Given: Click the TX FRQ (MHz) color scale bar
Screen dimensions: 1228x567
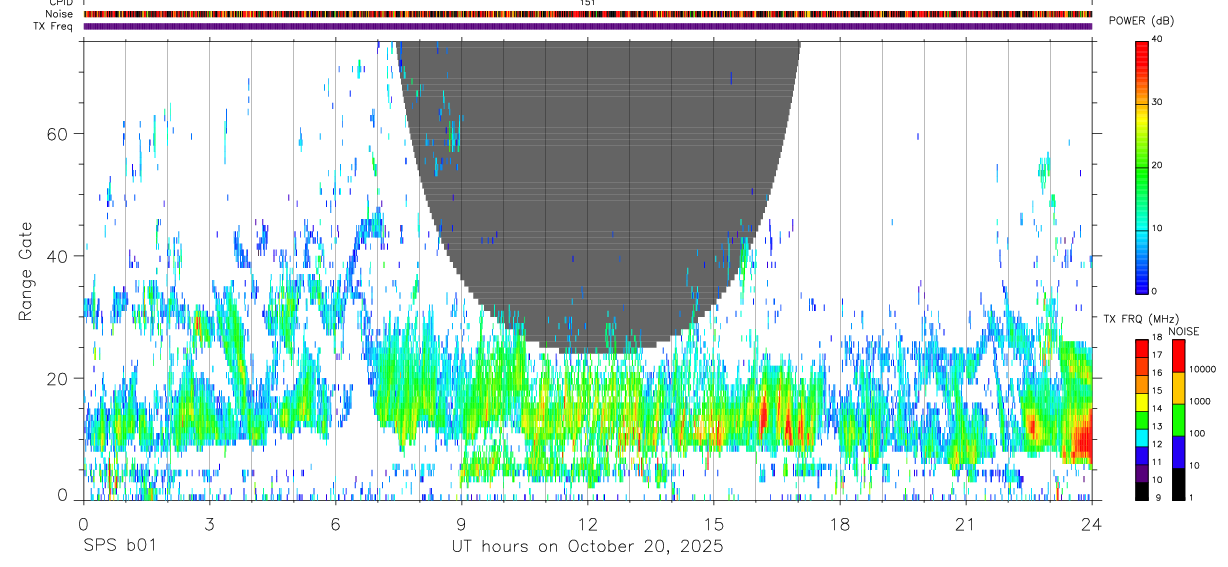Looking at the screenshot, I should click(1141, 419).
